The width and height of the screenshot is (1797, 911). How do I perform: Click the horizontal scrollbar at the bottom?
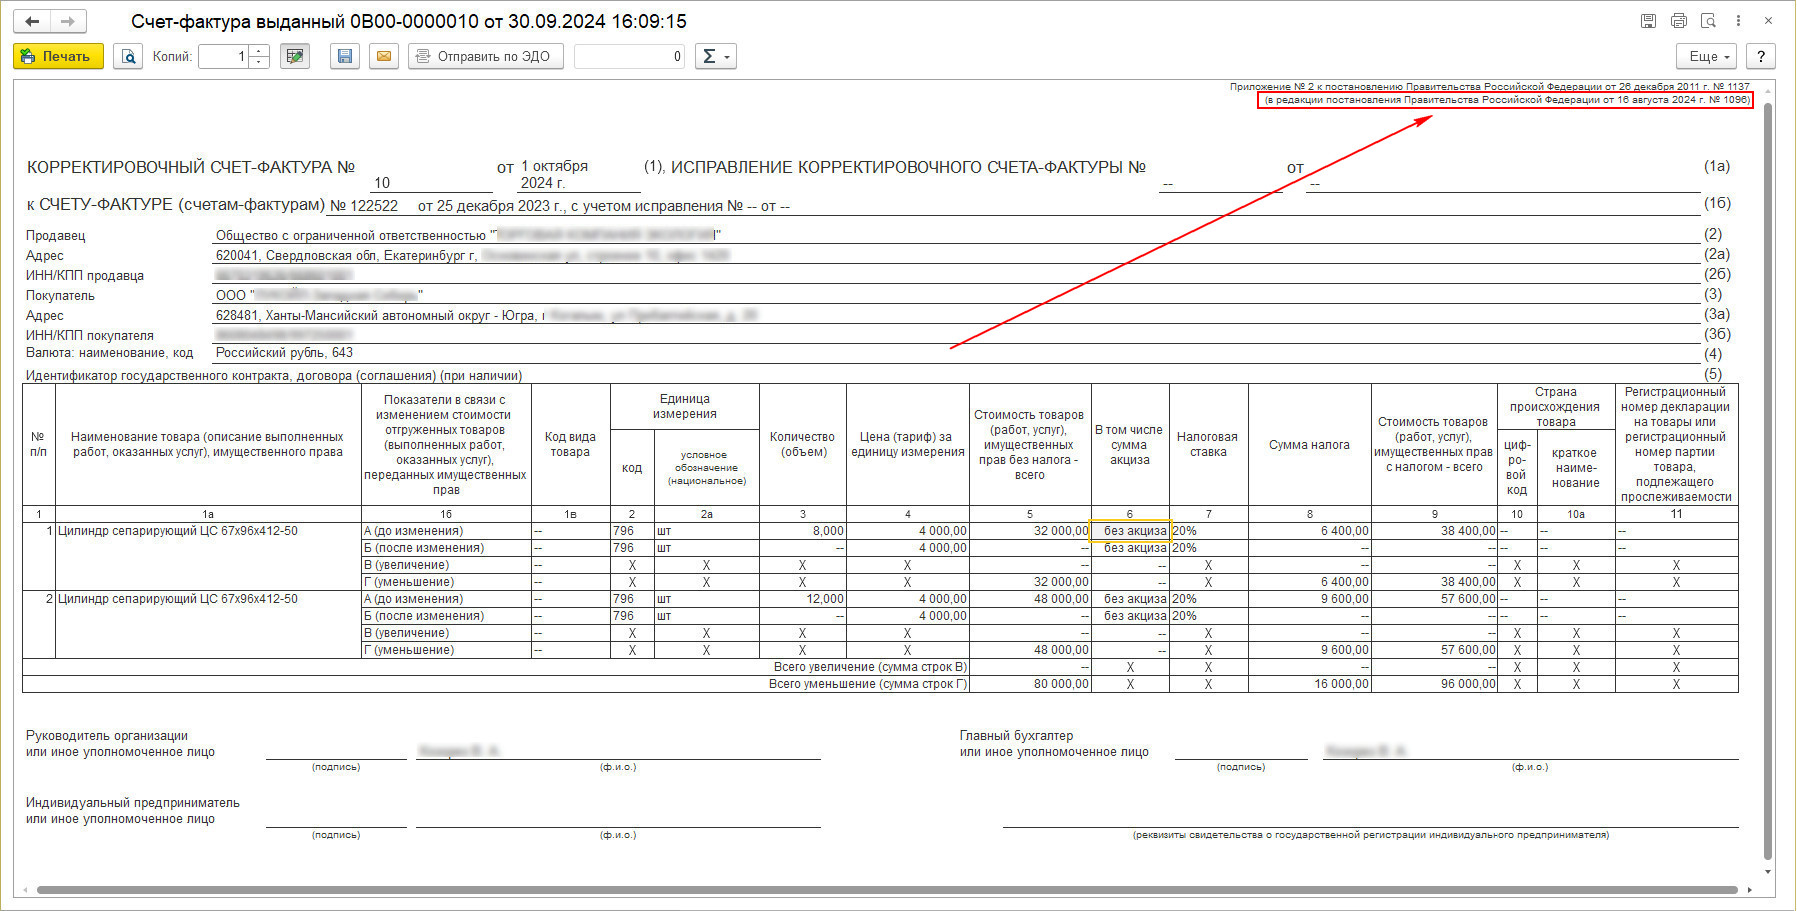887,890
